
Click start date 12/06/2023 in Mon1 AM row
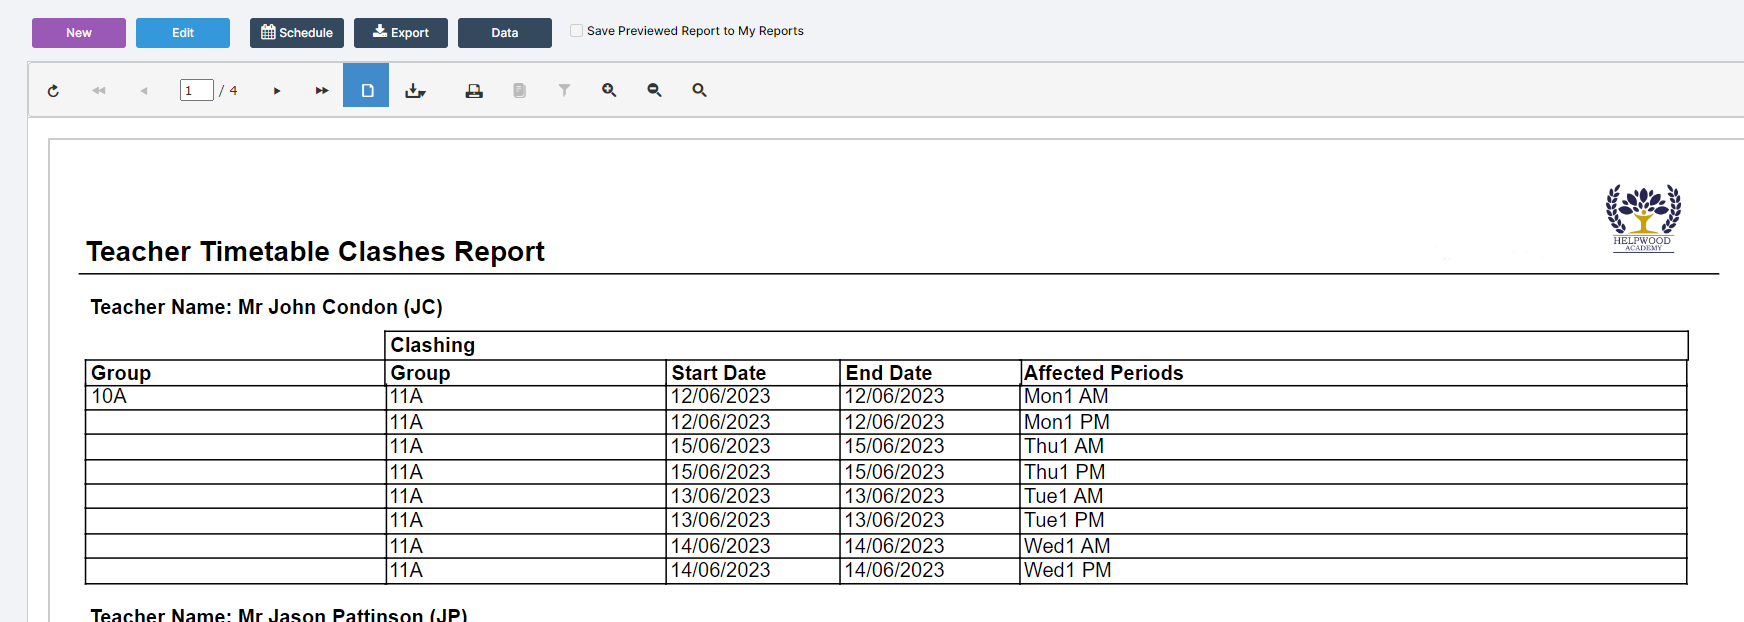[753, 397]
